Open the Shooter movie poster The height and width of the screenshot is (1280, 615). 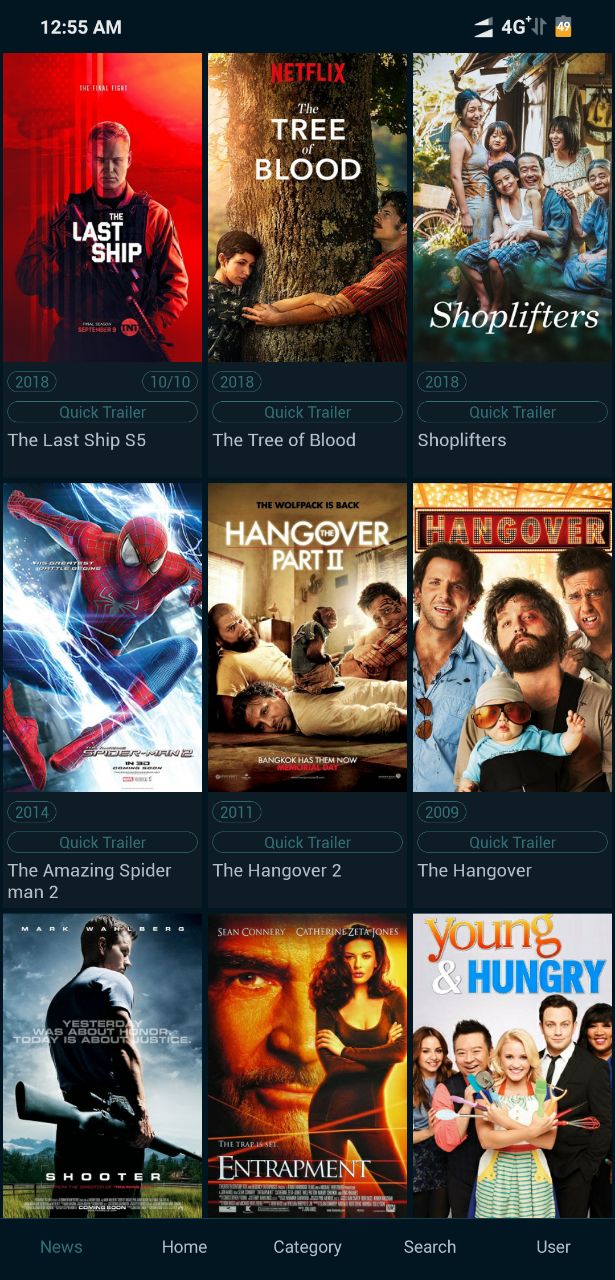point(102,1066)
